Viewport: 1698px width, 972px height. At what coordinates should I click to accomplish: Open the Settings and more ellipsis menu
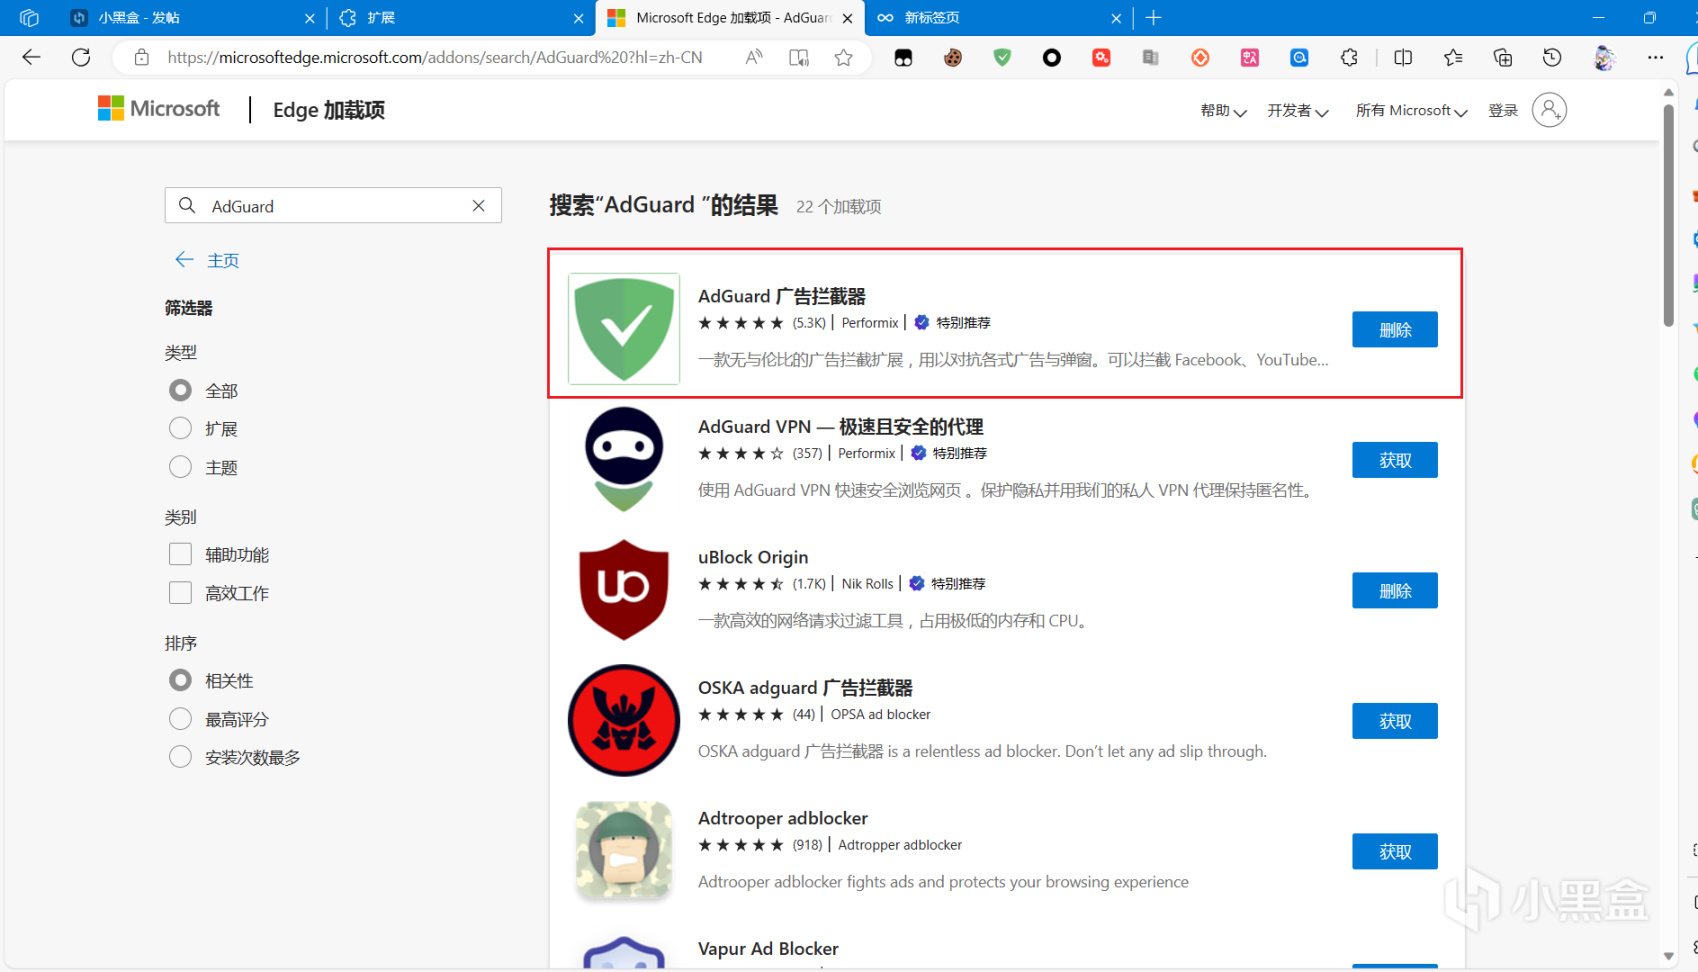(1655, 58)
